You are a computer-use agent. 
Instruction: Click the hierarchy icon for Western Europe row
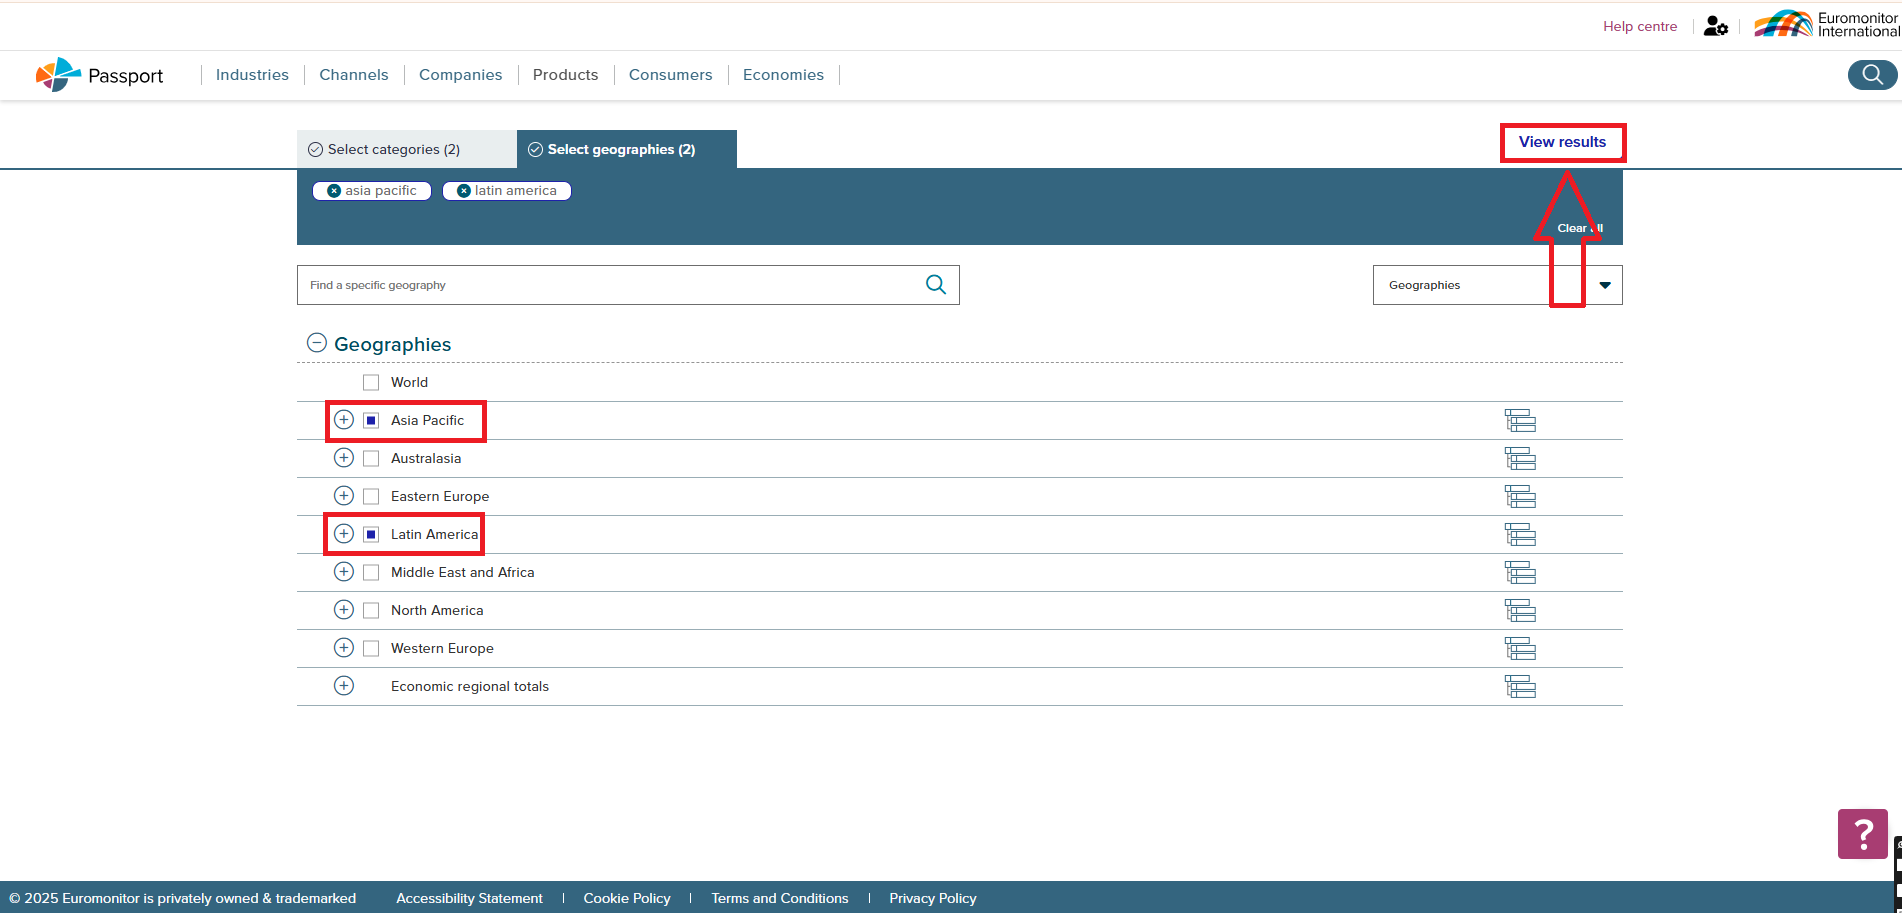[1519, 649]
